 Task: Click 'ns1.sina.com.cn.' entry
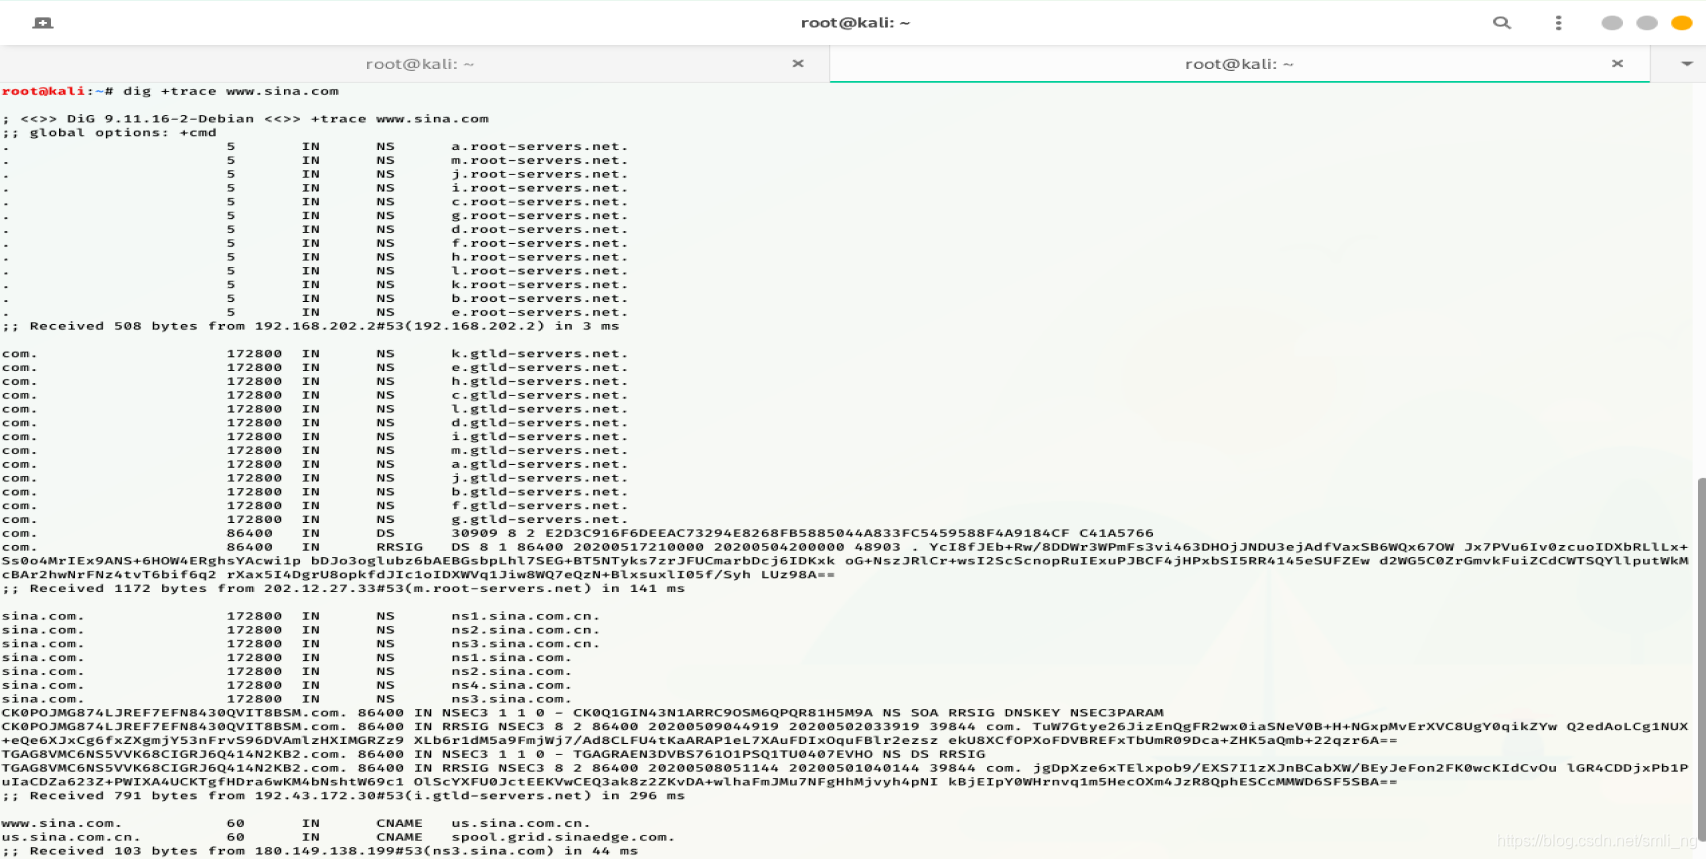click(x=525, y=616)
